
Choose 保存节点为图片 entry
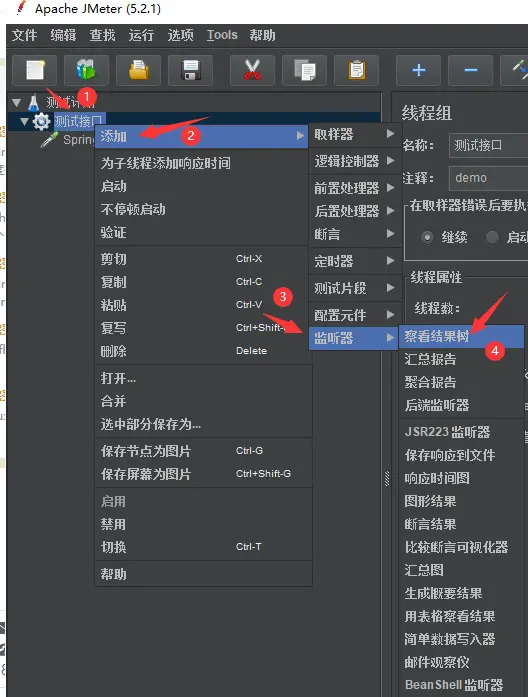(x=204, y=452)
